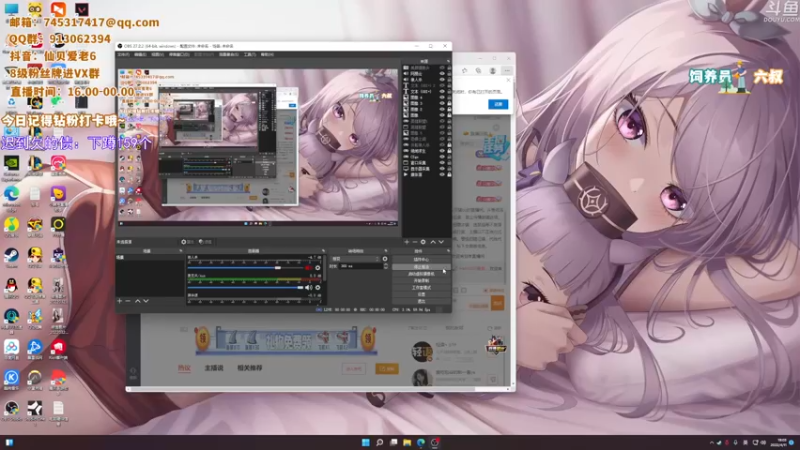Open gear settings for first audio track
The height and width of the screenshot is (450, 800).
click(317, 268)
